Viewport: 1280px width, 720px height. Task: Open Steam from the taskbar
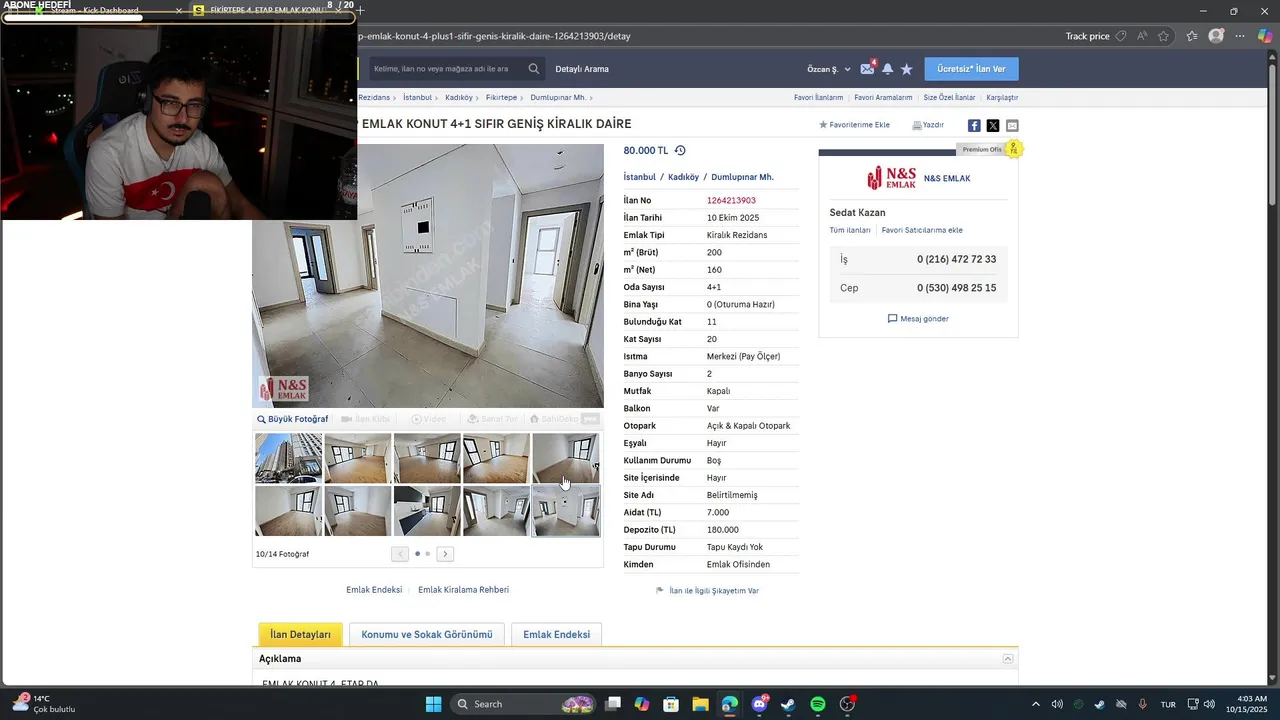(x=788, y=704)
